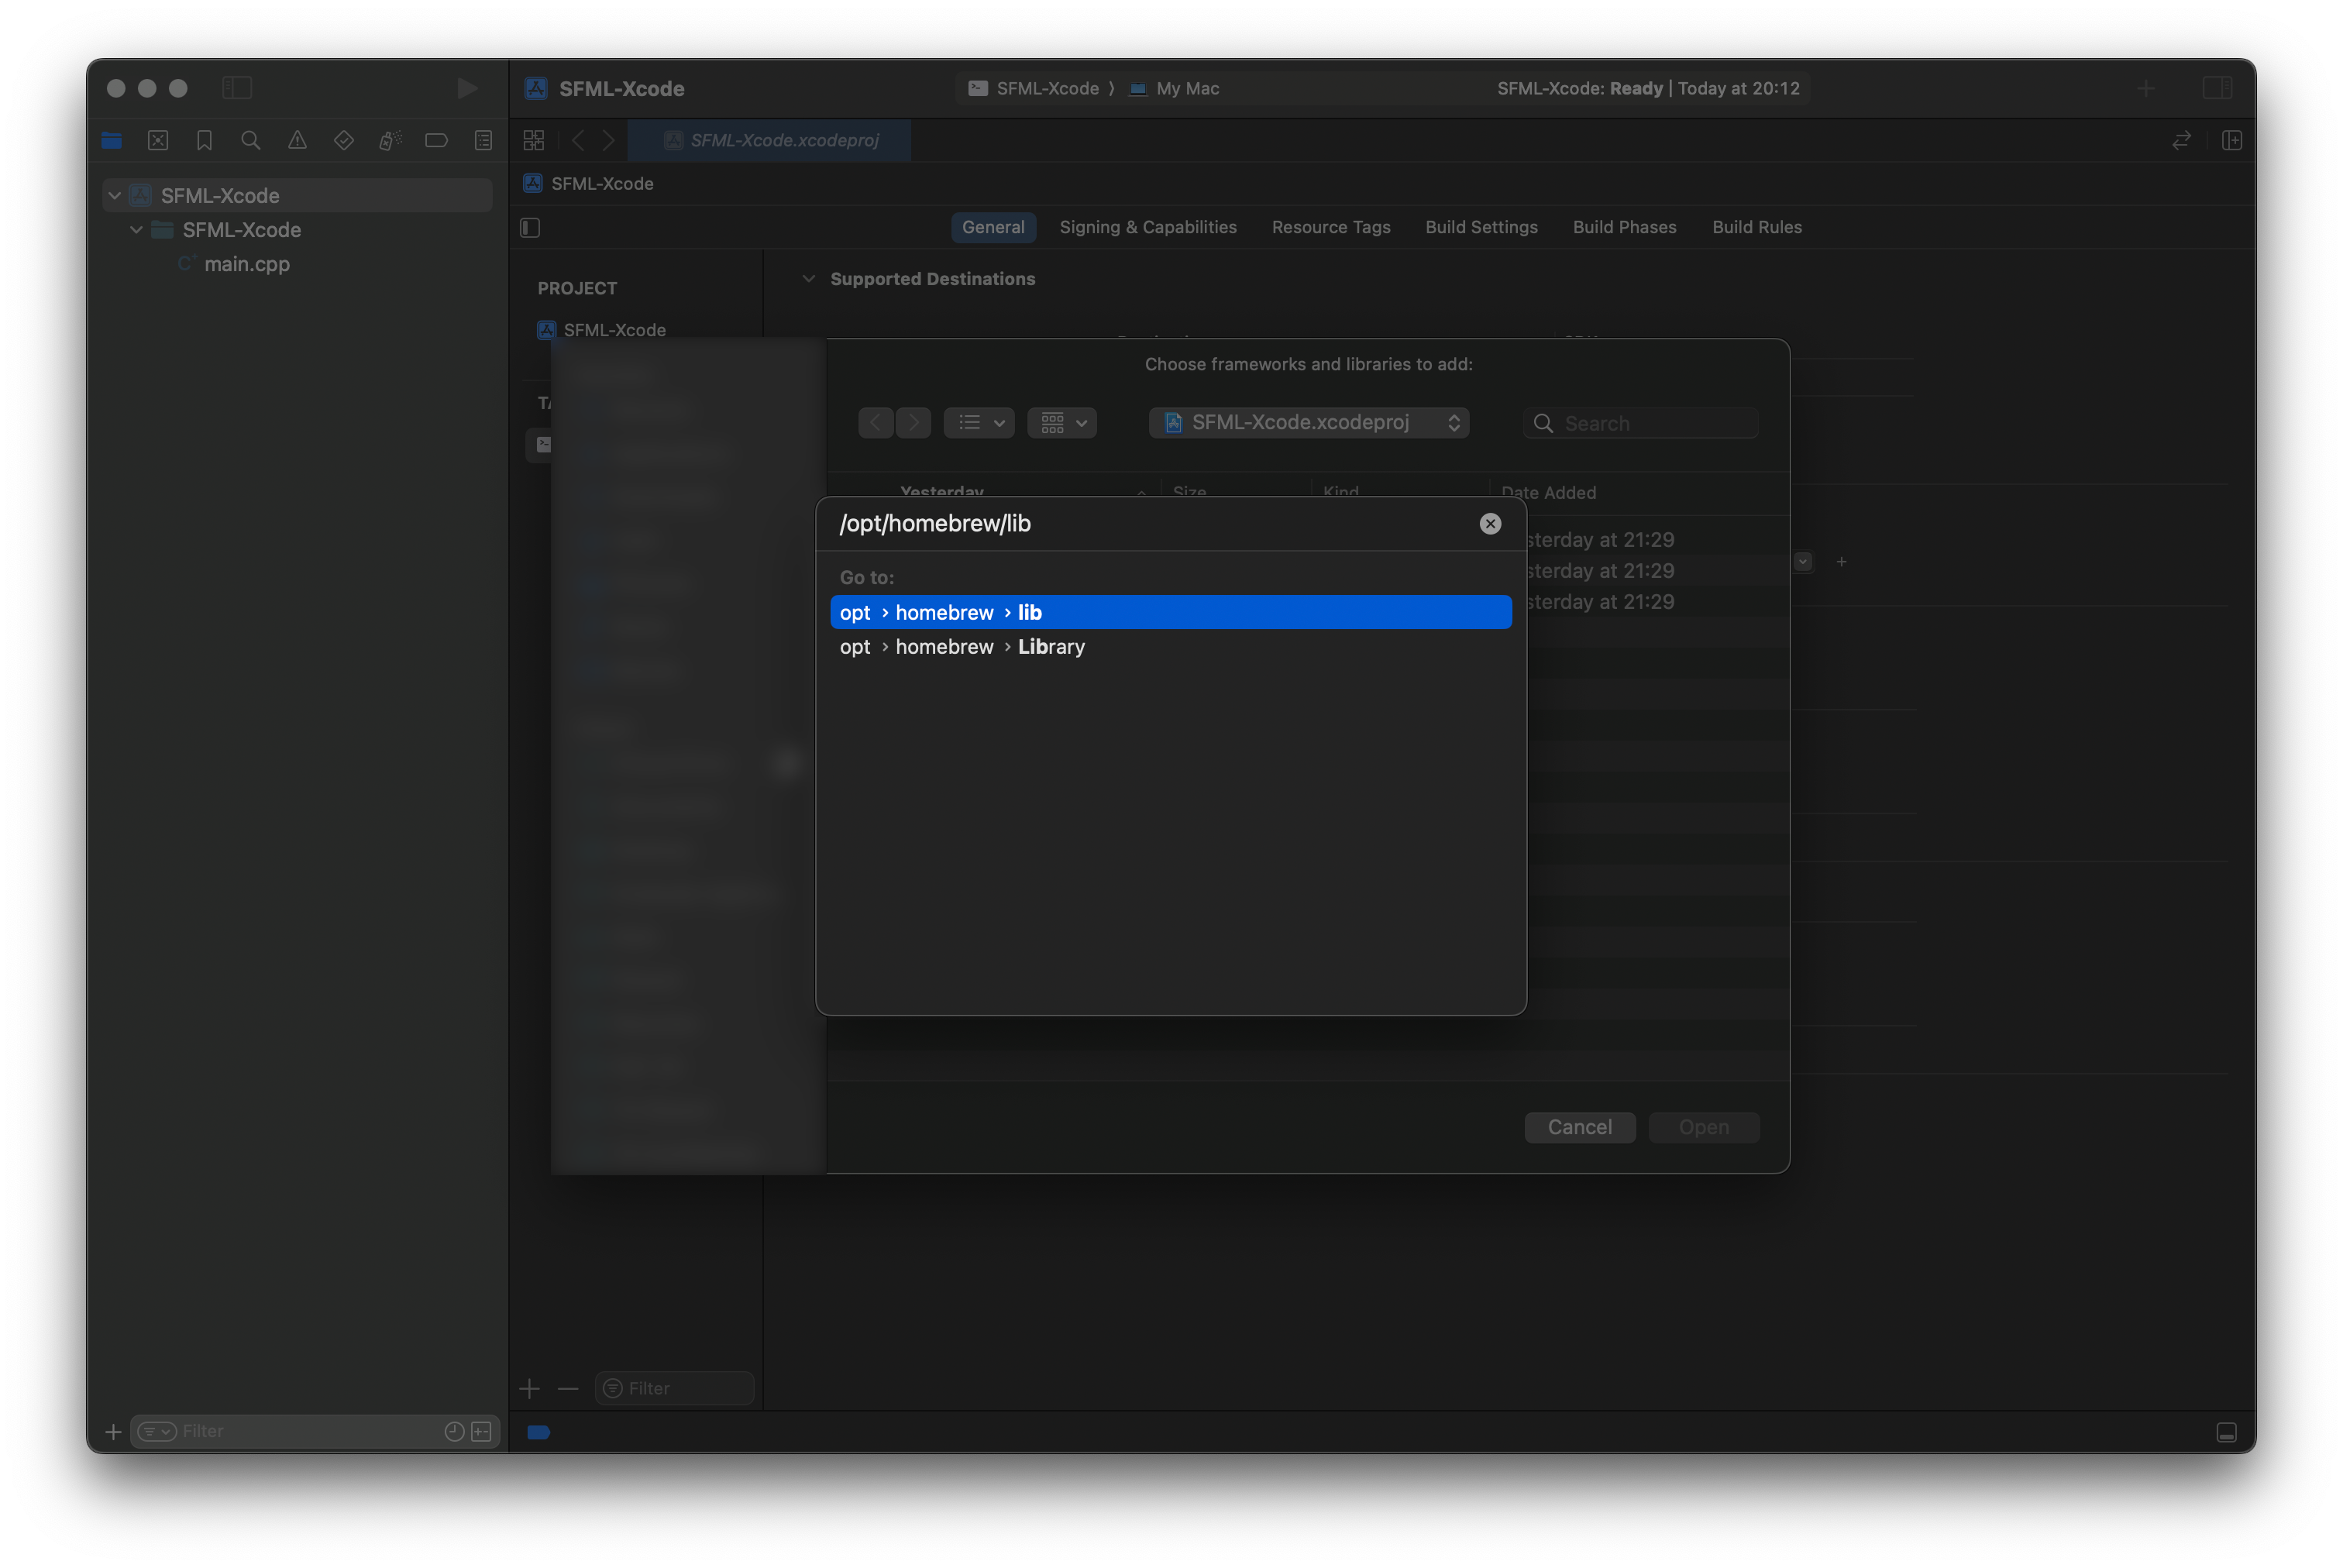Click the editor options swap-arrows icon
This screenshot has width=2343, height=1568.
point(2181,140)
